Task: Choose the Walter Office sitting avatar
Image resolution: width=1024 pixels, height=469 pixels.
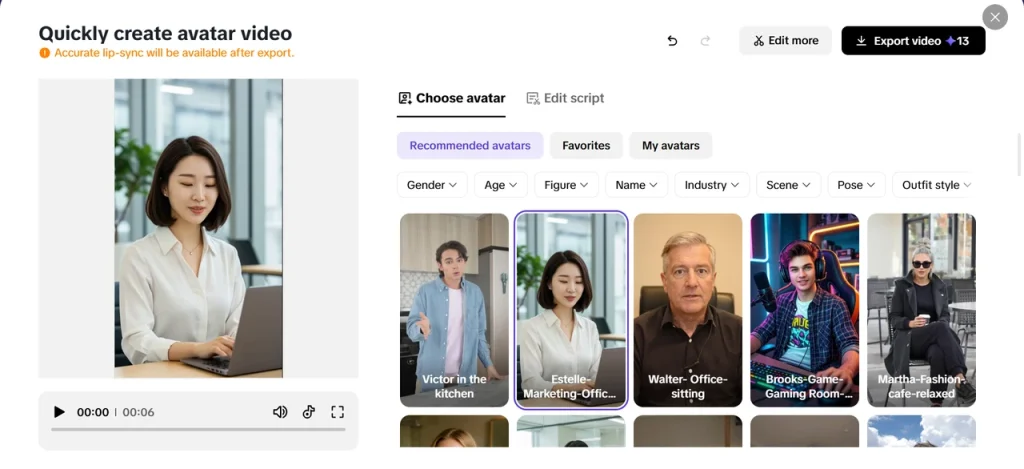Action: point(688,310)
